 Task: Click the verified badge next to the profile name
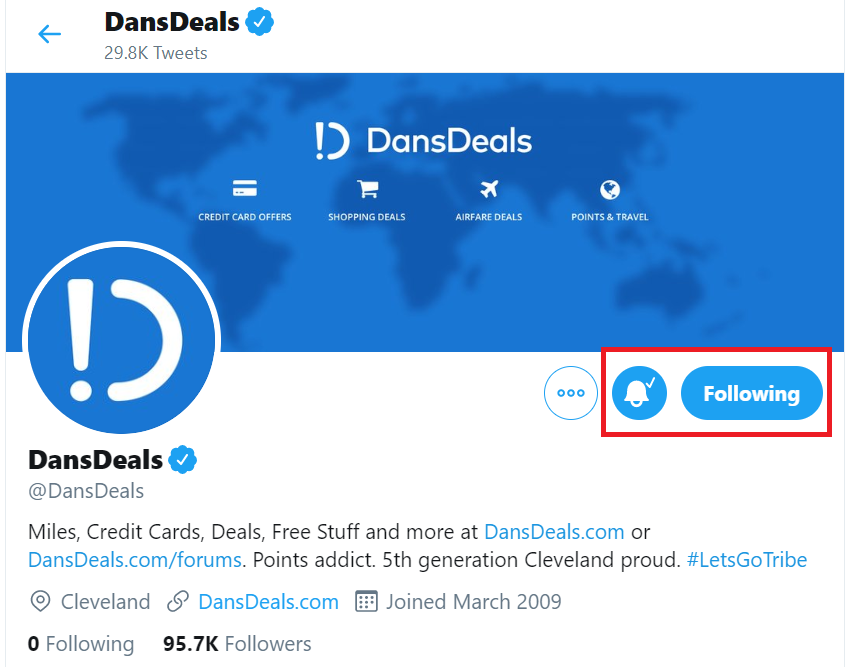tap(183, 460)
